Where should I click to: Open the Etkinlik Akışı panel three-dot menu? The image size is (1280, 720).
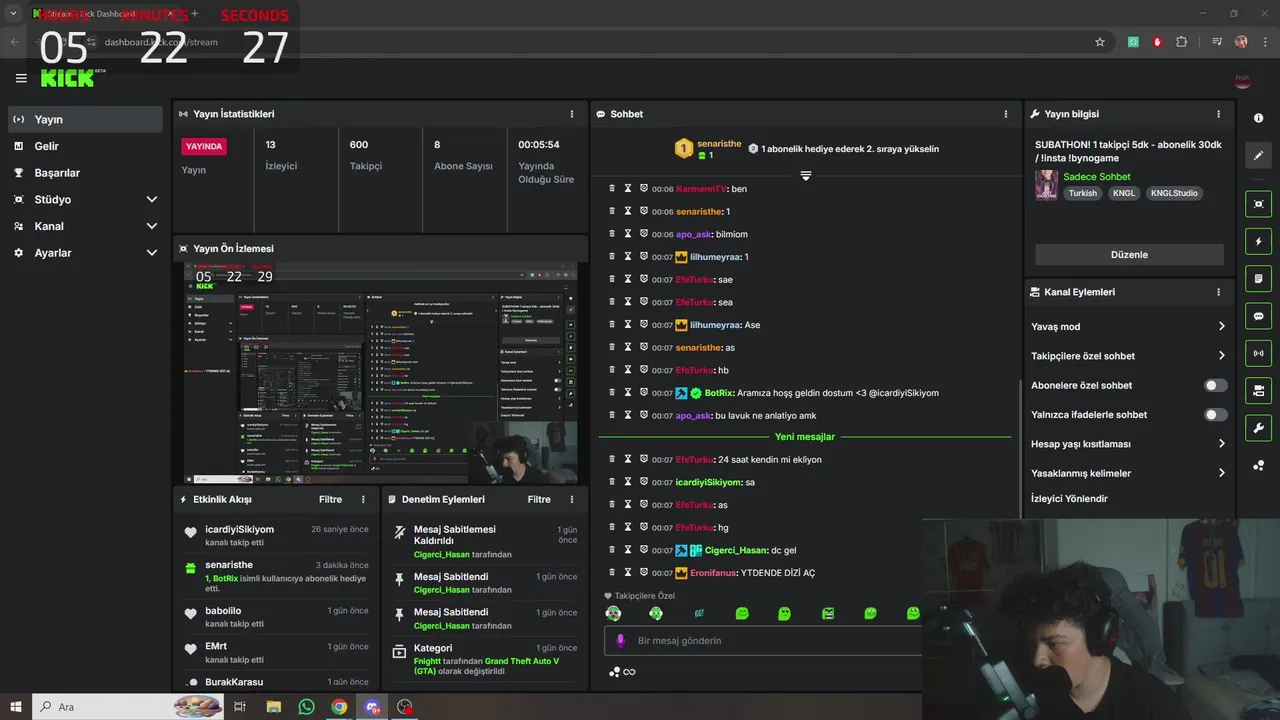[363, 499]
